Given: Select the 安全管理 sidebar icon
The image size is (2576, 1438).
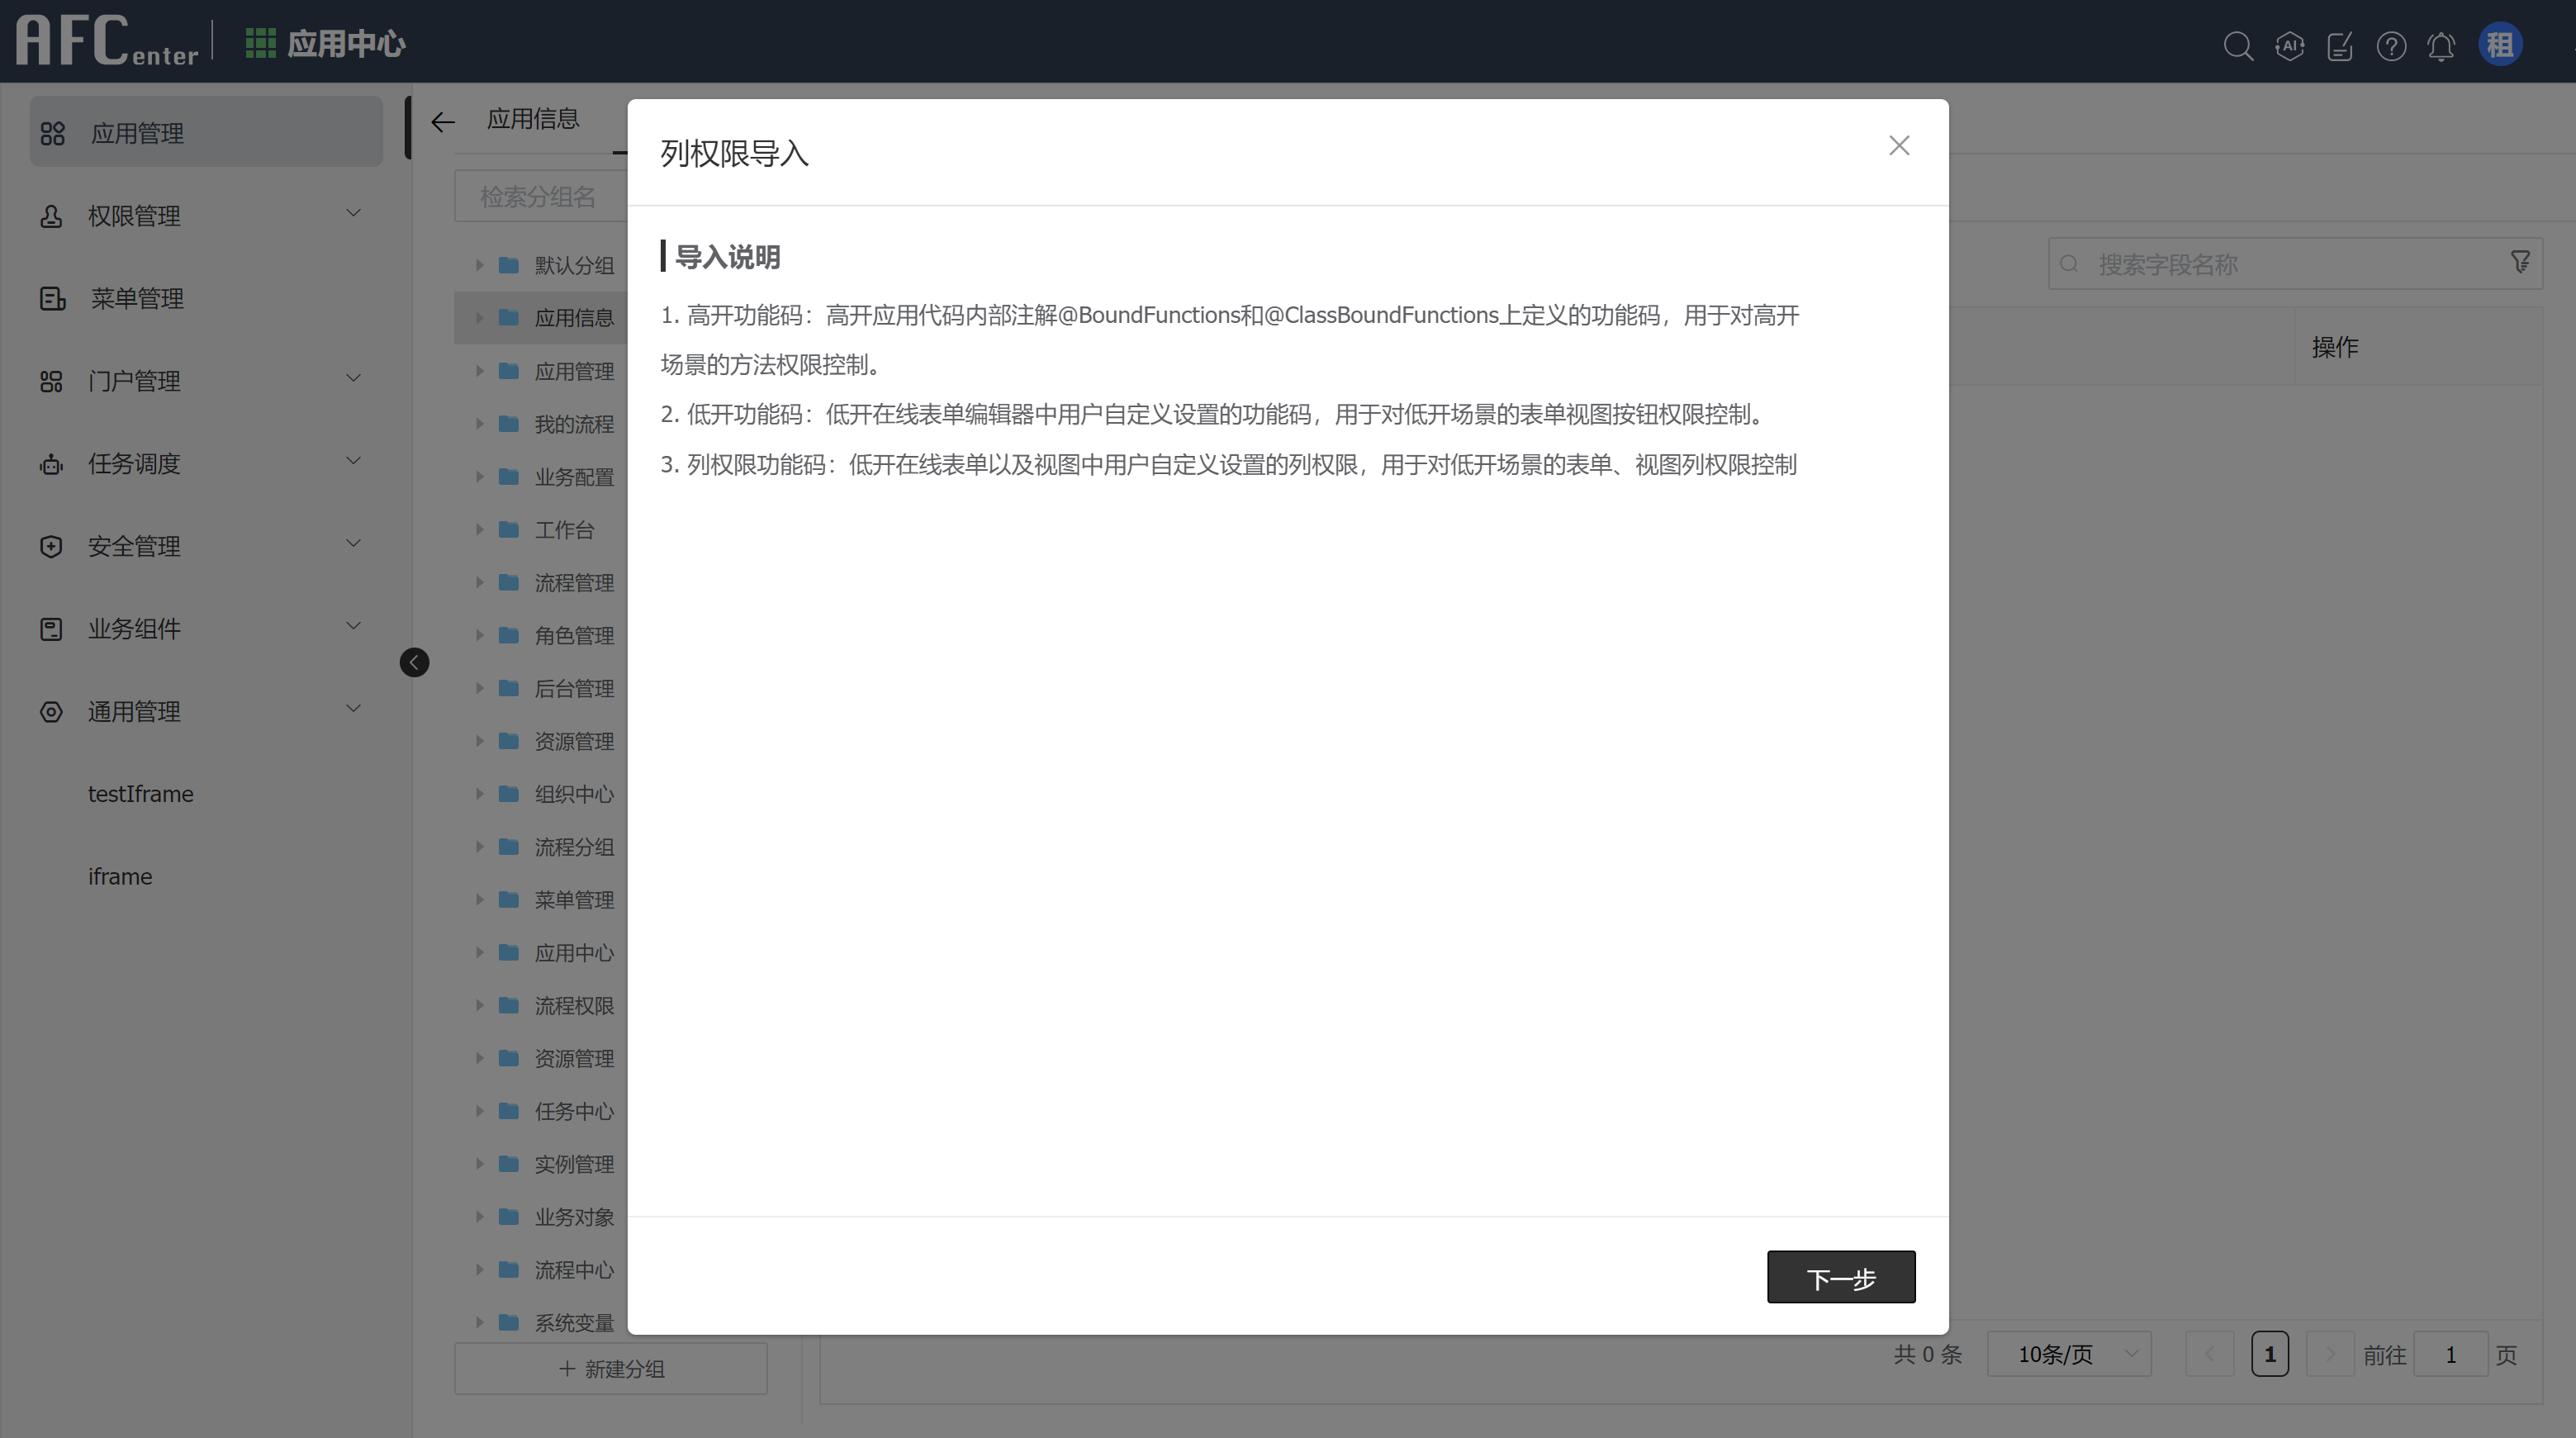Looking at the screenshot, I should pyautogui.click(x=50, y=546).
